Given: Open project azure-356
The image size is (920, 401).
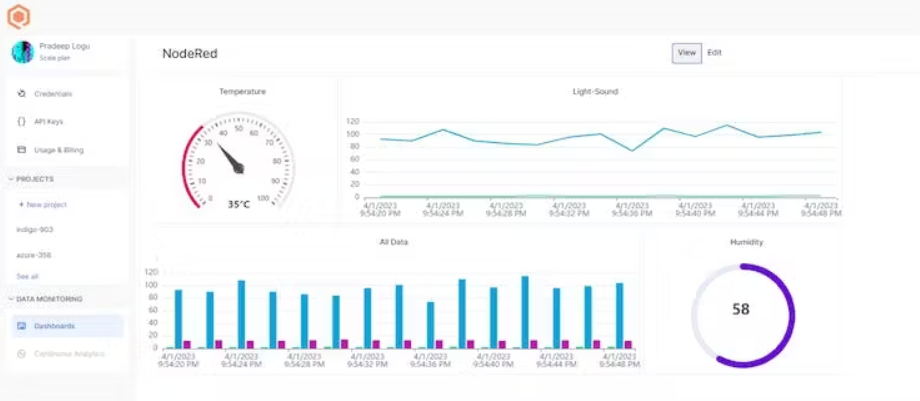Looking at the screenshot, I should click(33, 255).
